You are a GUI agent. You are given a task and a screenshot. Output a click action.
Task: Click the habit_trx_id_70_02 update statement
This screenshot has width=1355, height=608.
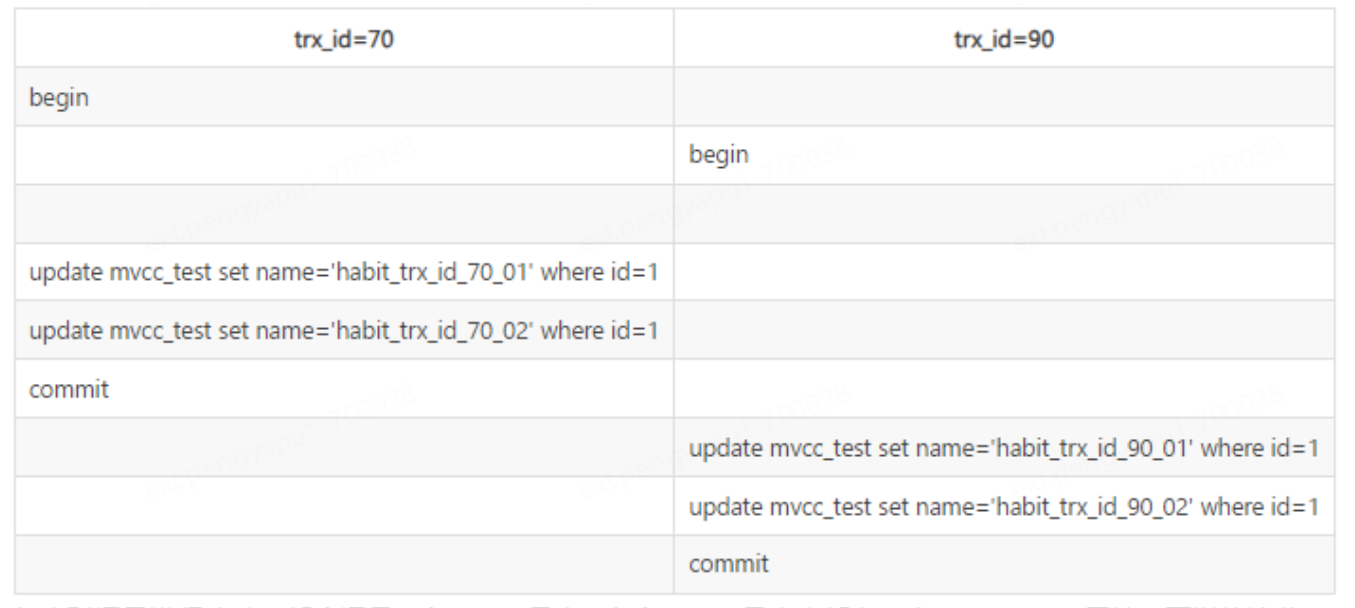click(343, 330)
